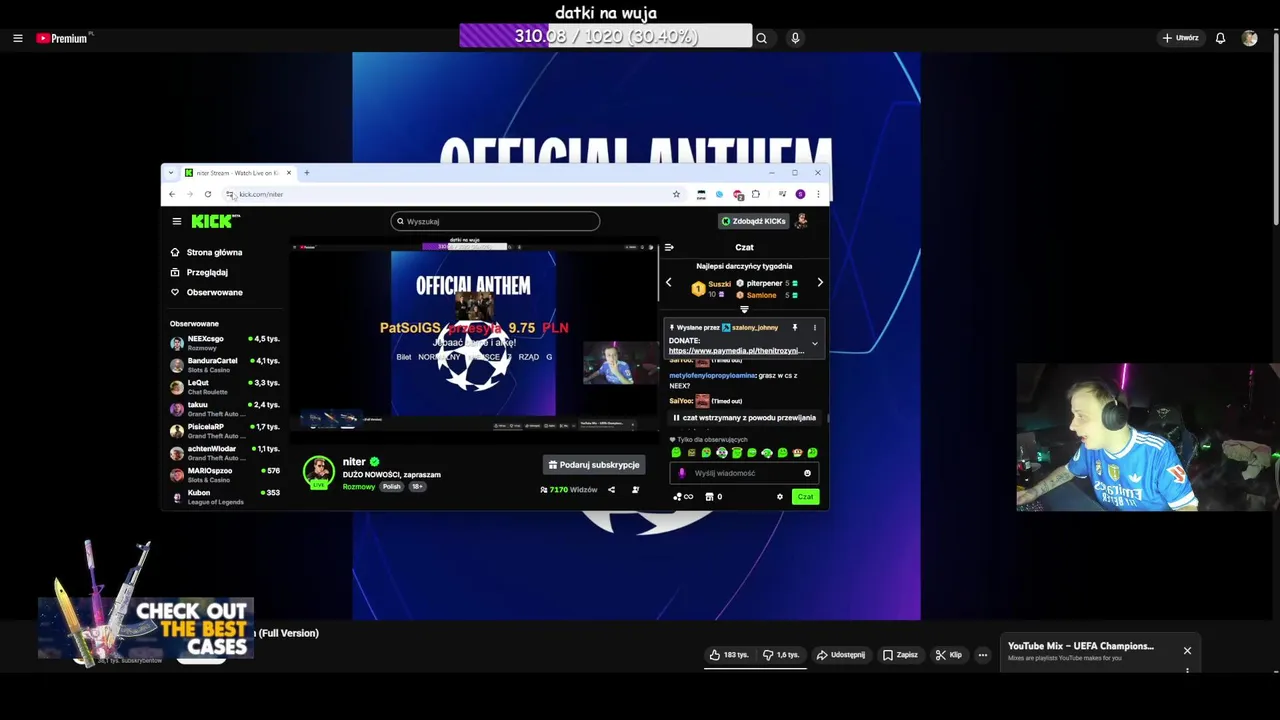
Task: Reload the kick.com/niter page
Action: (x=208, y=194)
